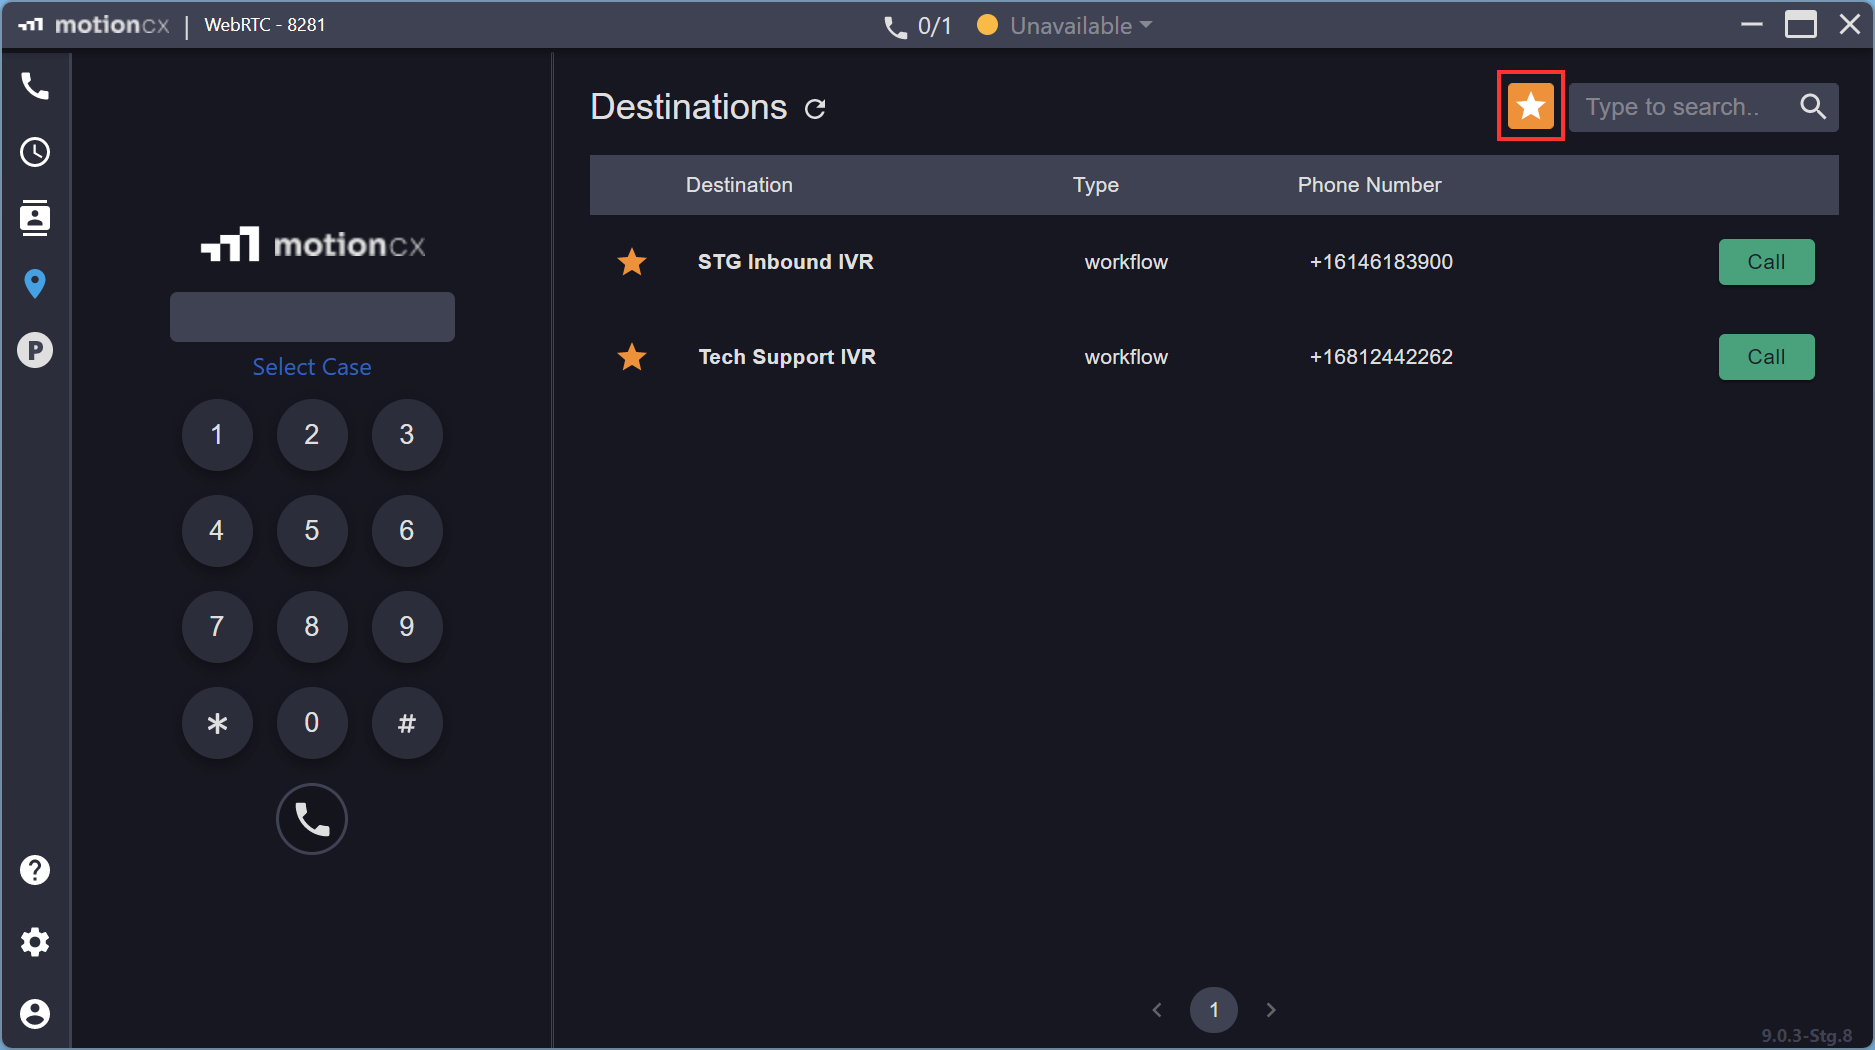Dial digit 4 on keypad
The width and height of the screenshot is (1875, 1050).
point(217,531)
